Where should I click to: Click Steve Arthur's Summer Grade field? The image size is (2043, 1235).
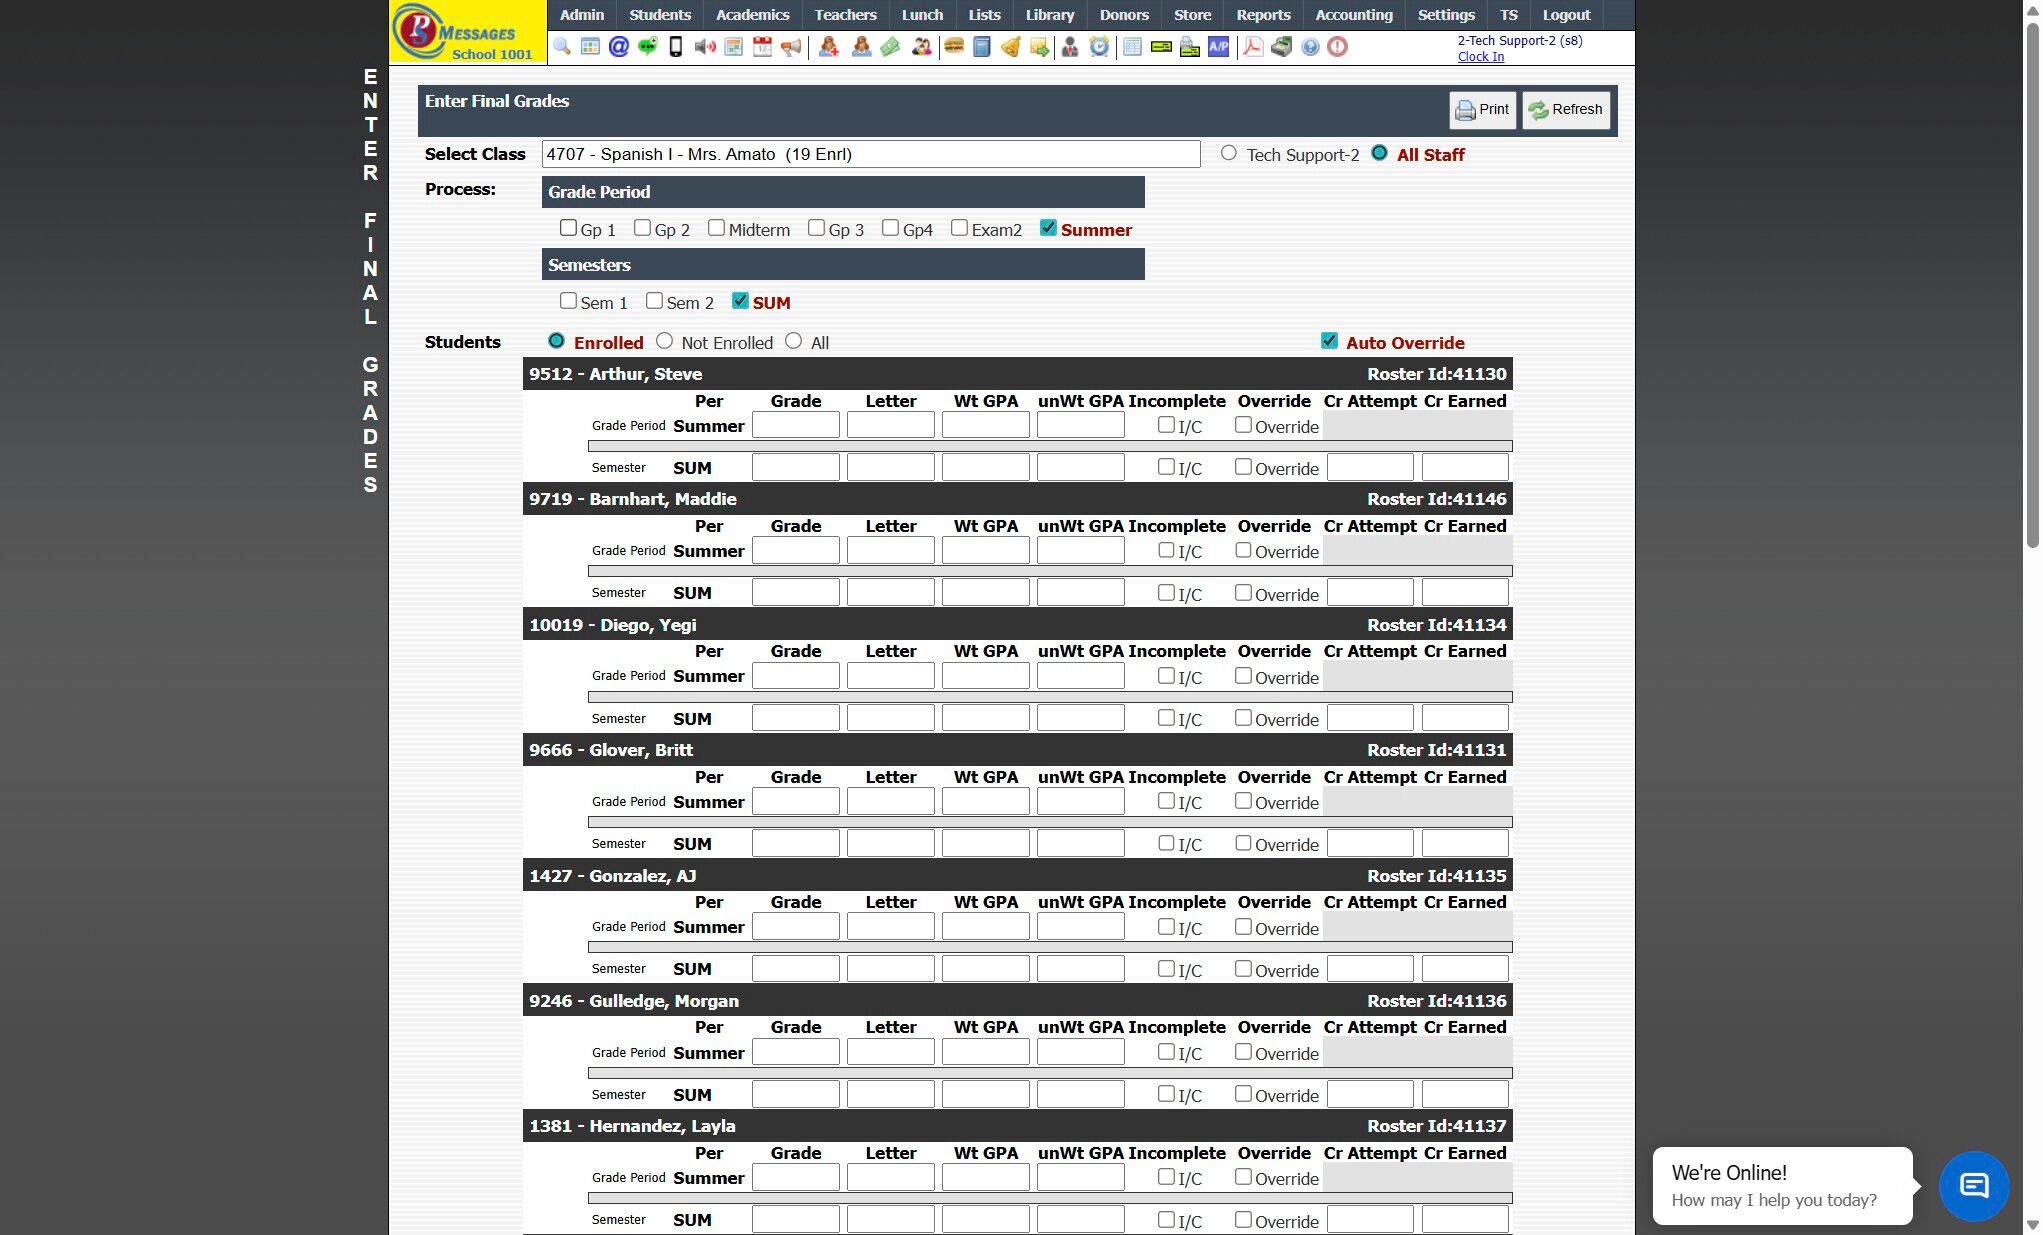point(795,426)
